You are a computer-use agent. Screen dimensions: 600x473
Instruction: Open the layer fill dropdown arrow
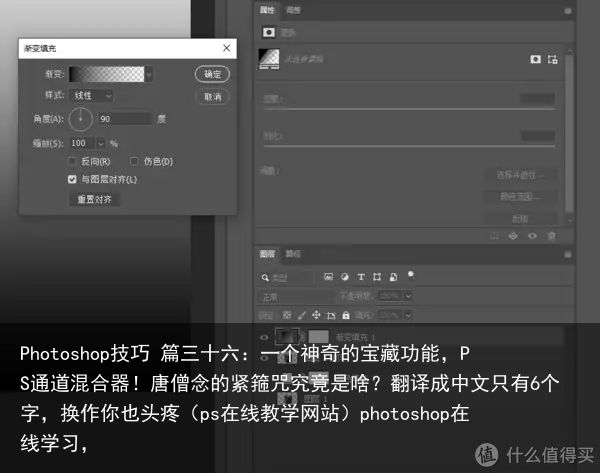[408, 315]
